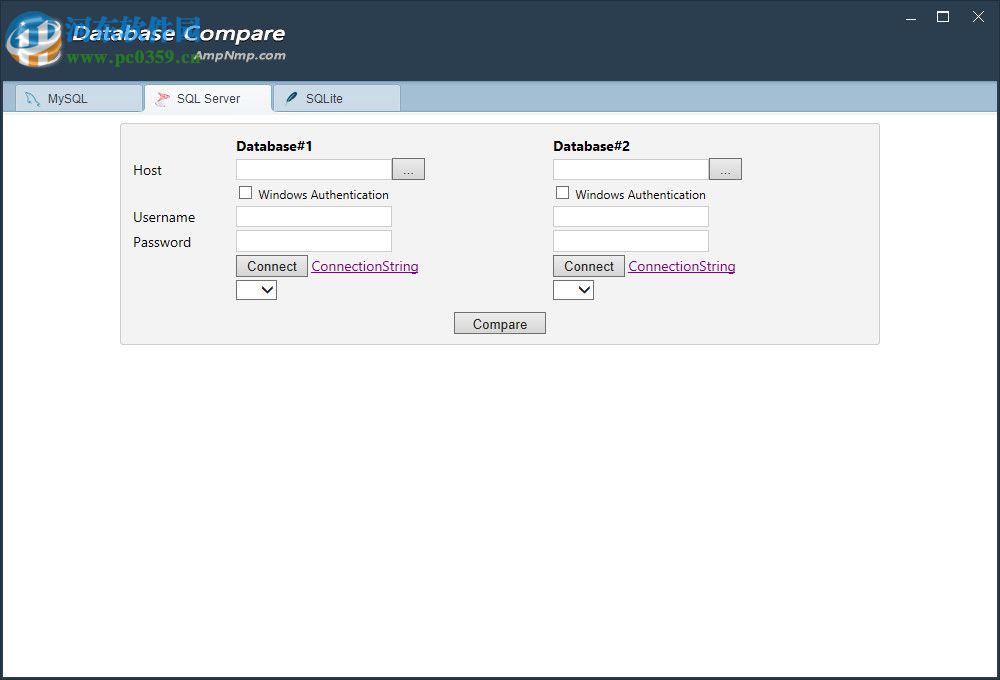Open the ConnectionString link for Database#2
Image resolution: width=1000 pixels, height=680 pixels.
click(681, 266)
